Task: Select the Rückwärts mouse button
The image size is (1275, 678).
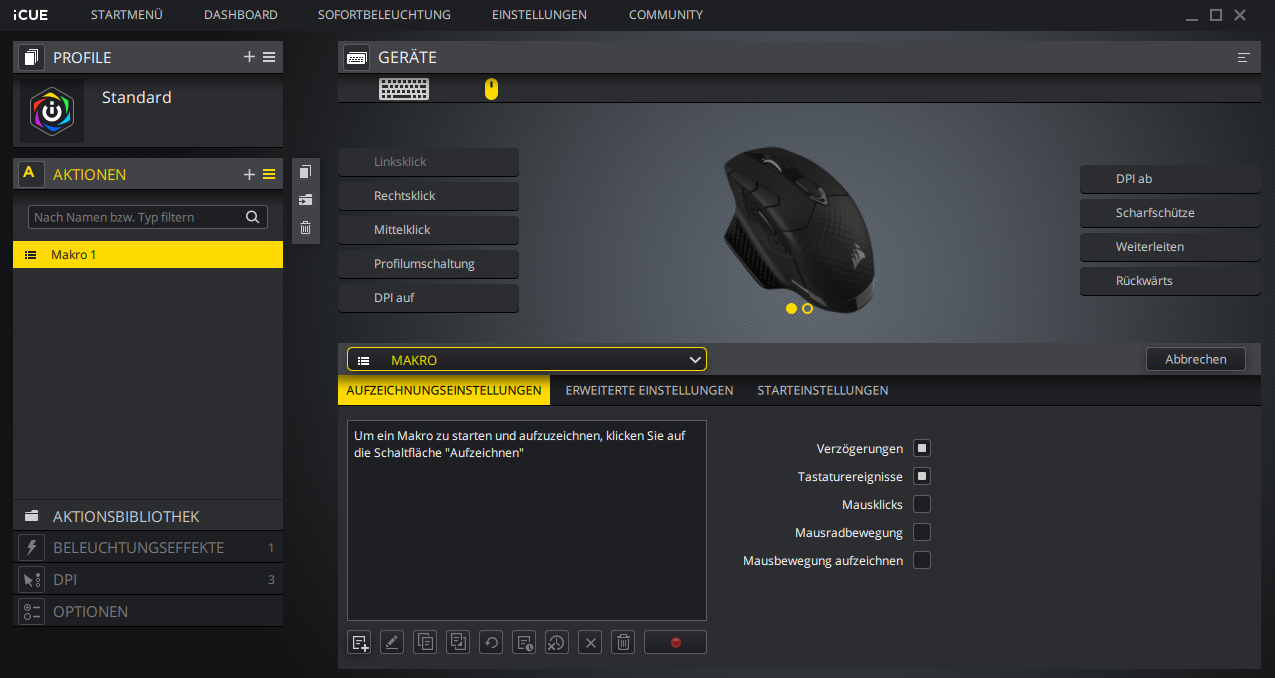Action: [1170, 281]
